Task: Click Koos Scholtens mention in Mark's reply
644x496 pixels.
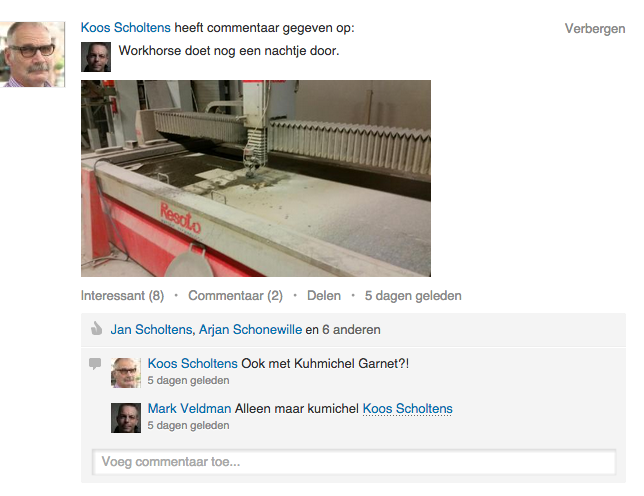Action: (407, 409)
